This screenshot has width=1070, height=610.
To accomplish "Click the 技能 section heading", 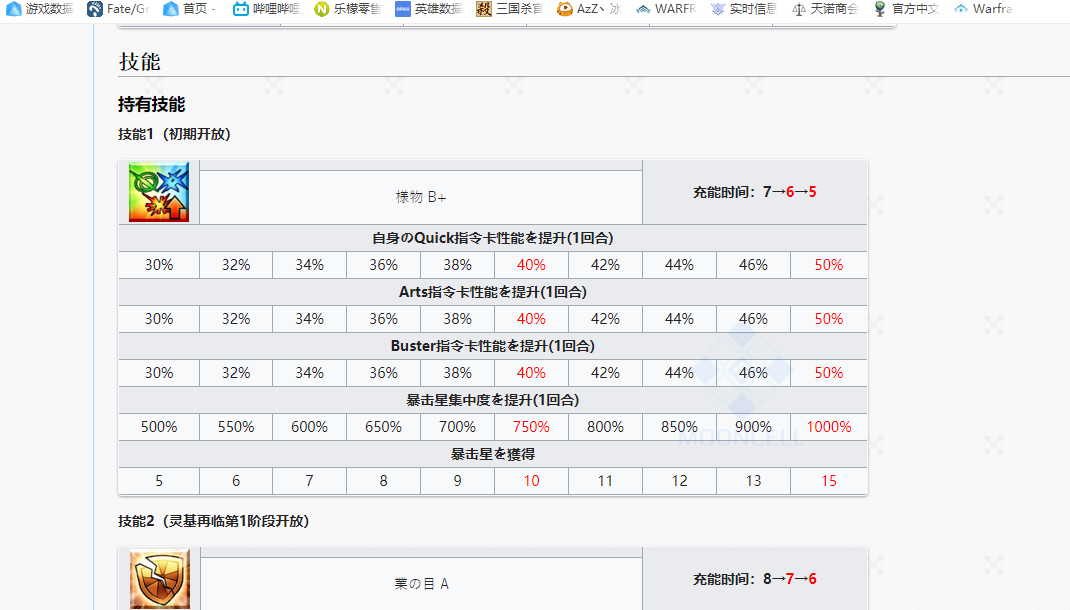I will (x=139, y=61).
